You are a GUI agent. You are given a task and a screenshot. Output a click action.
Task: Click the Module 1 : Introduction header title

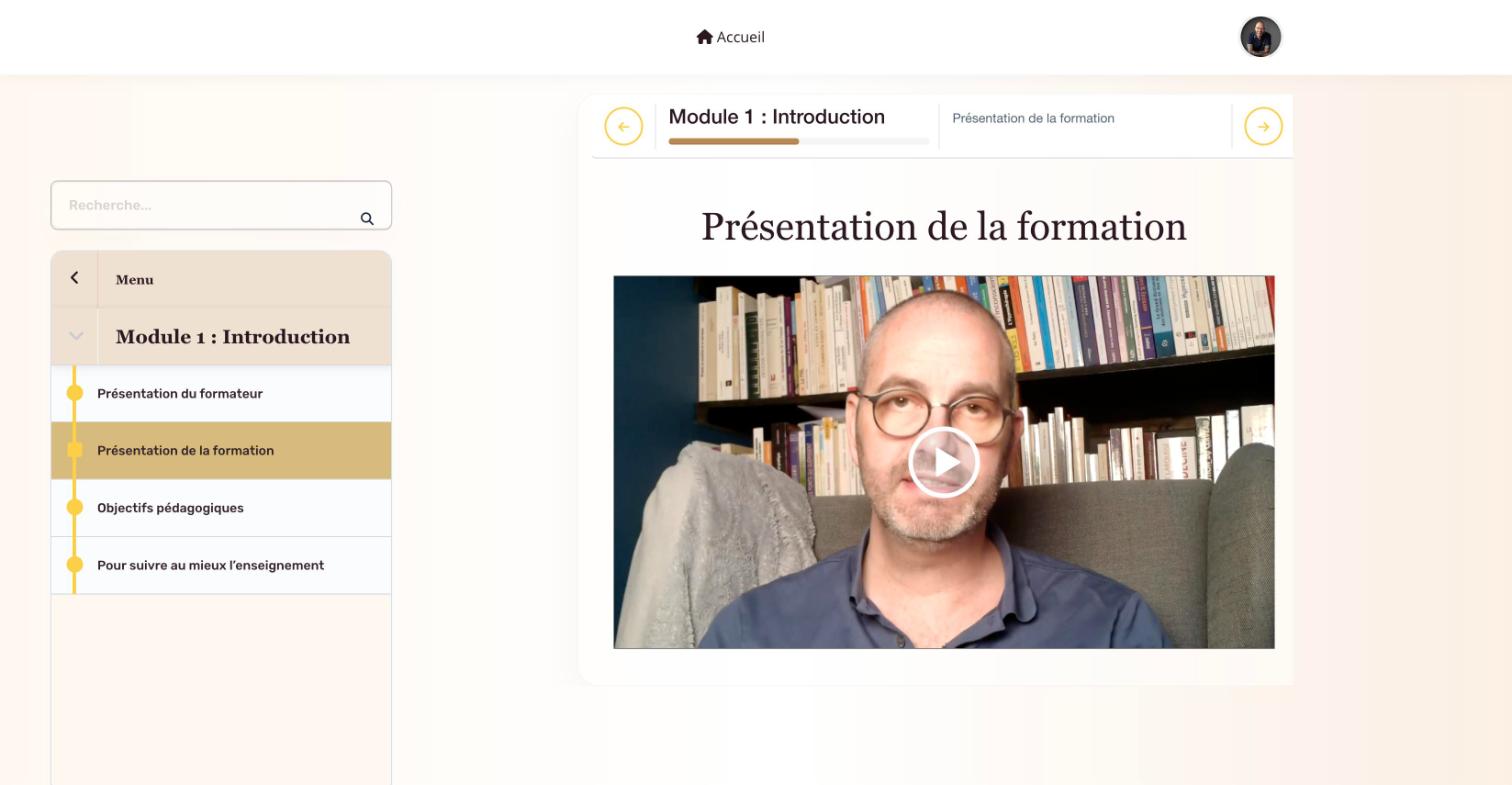777,117
